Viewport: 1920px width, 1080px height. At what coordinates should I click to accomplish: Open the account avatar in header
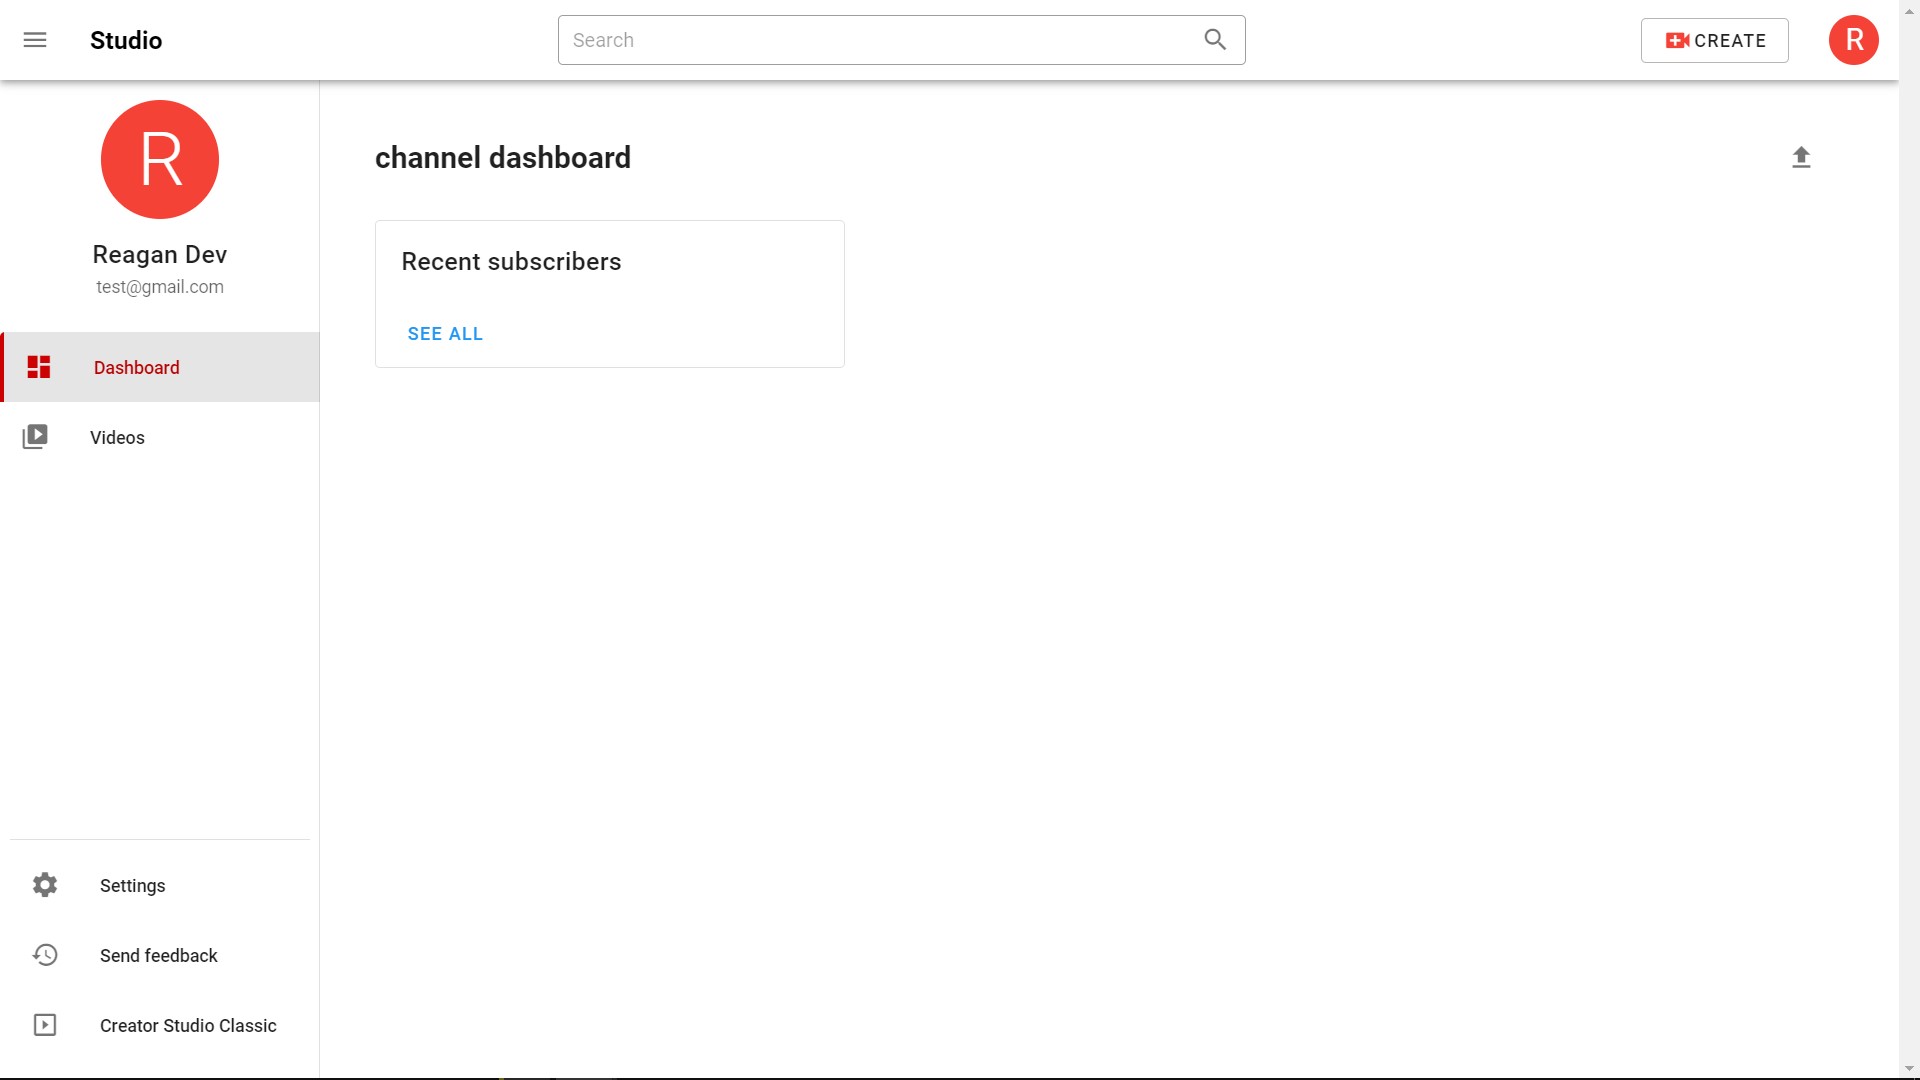[1853, 40]
